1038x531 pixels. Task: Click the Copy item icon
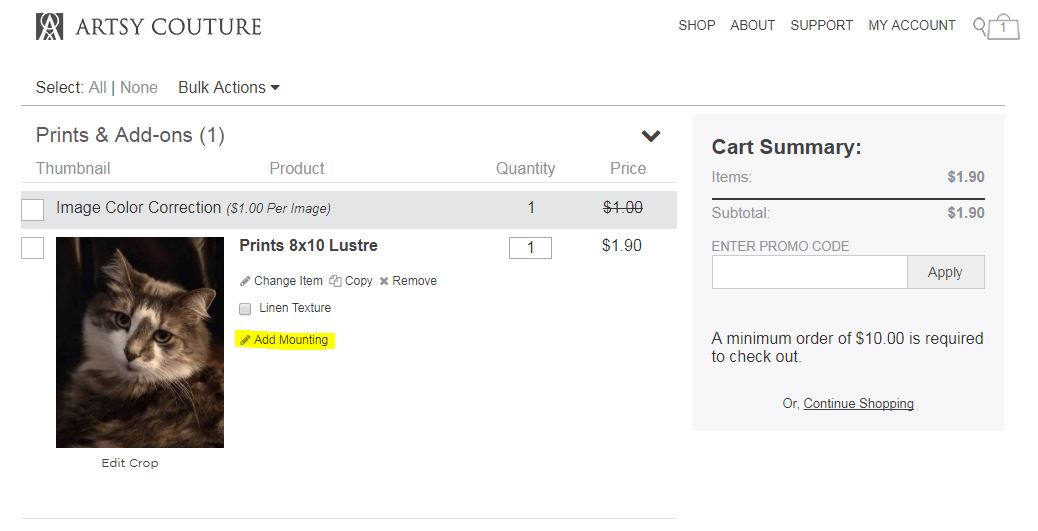point(335,281)
